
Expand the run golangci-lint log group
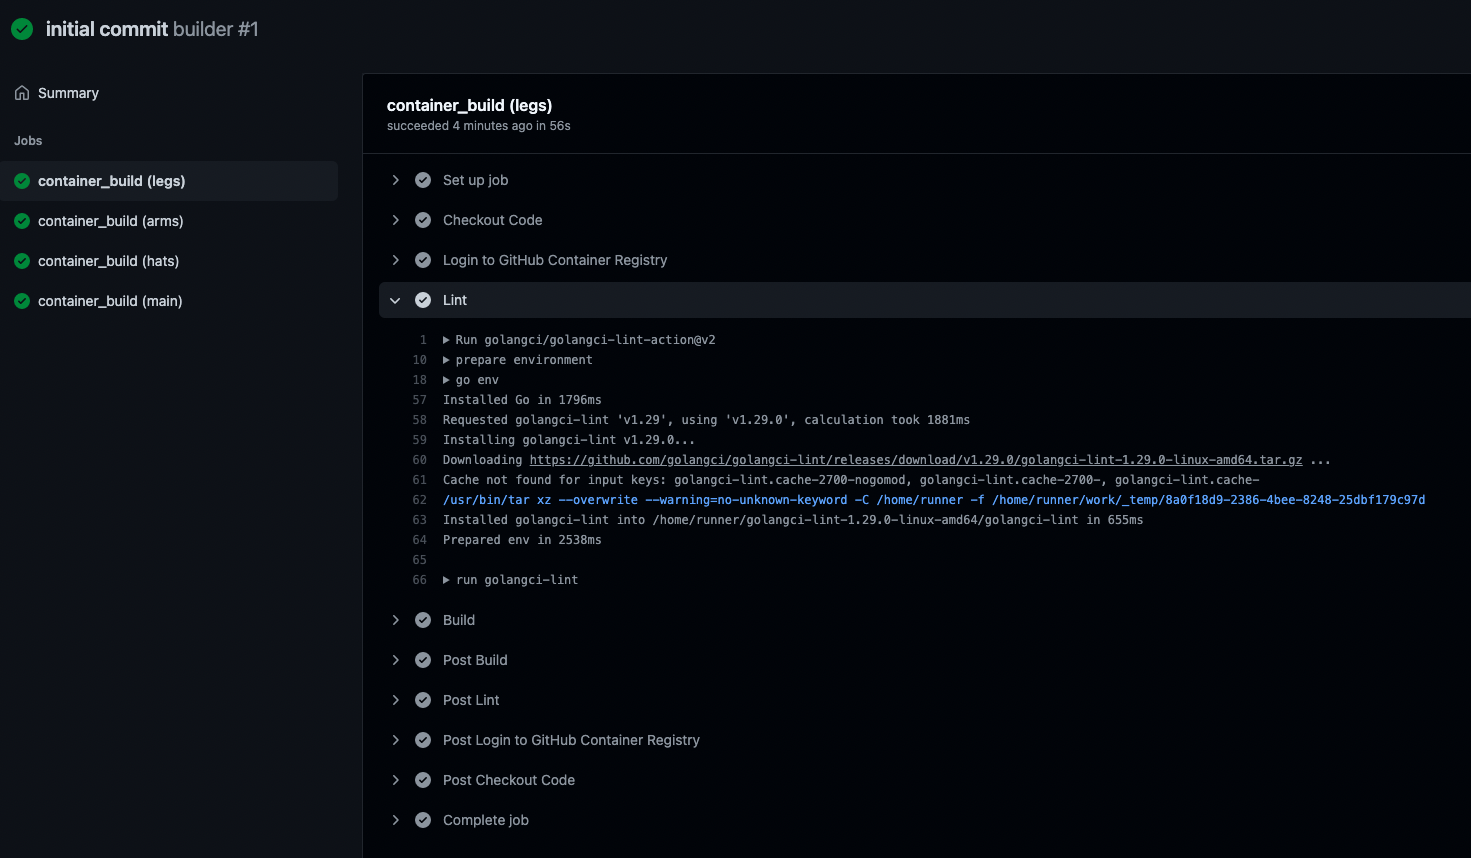pos(446,580)
